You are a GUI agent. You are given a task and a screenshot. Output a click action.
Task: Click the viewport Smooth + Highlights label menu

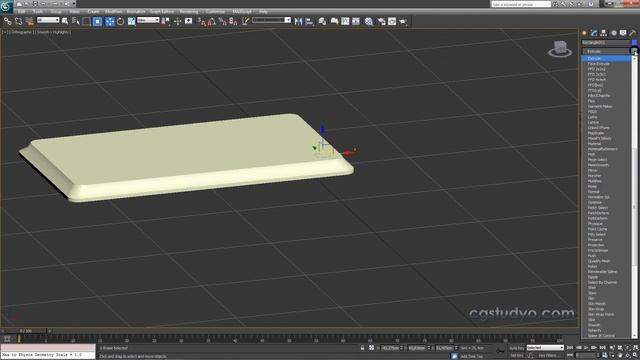click(53, 32)
